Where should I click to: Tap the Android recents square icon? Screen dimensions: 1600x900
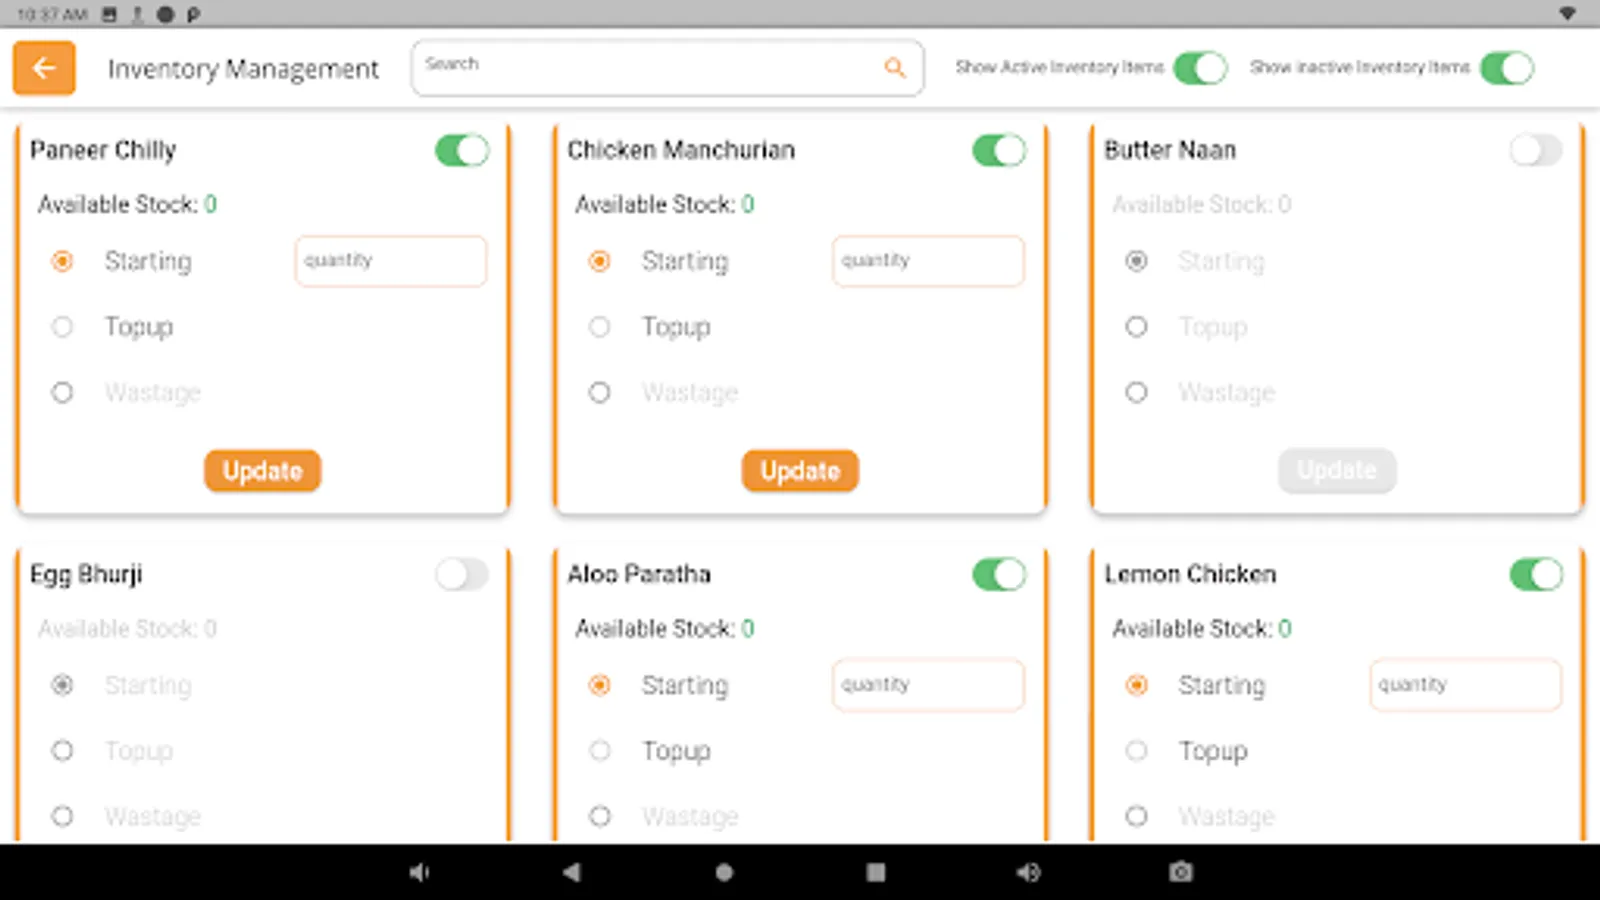coord(876,872)
